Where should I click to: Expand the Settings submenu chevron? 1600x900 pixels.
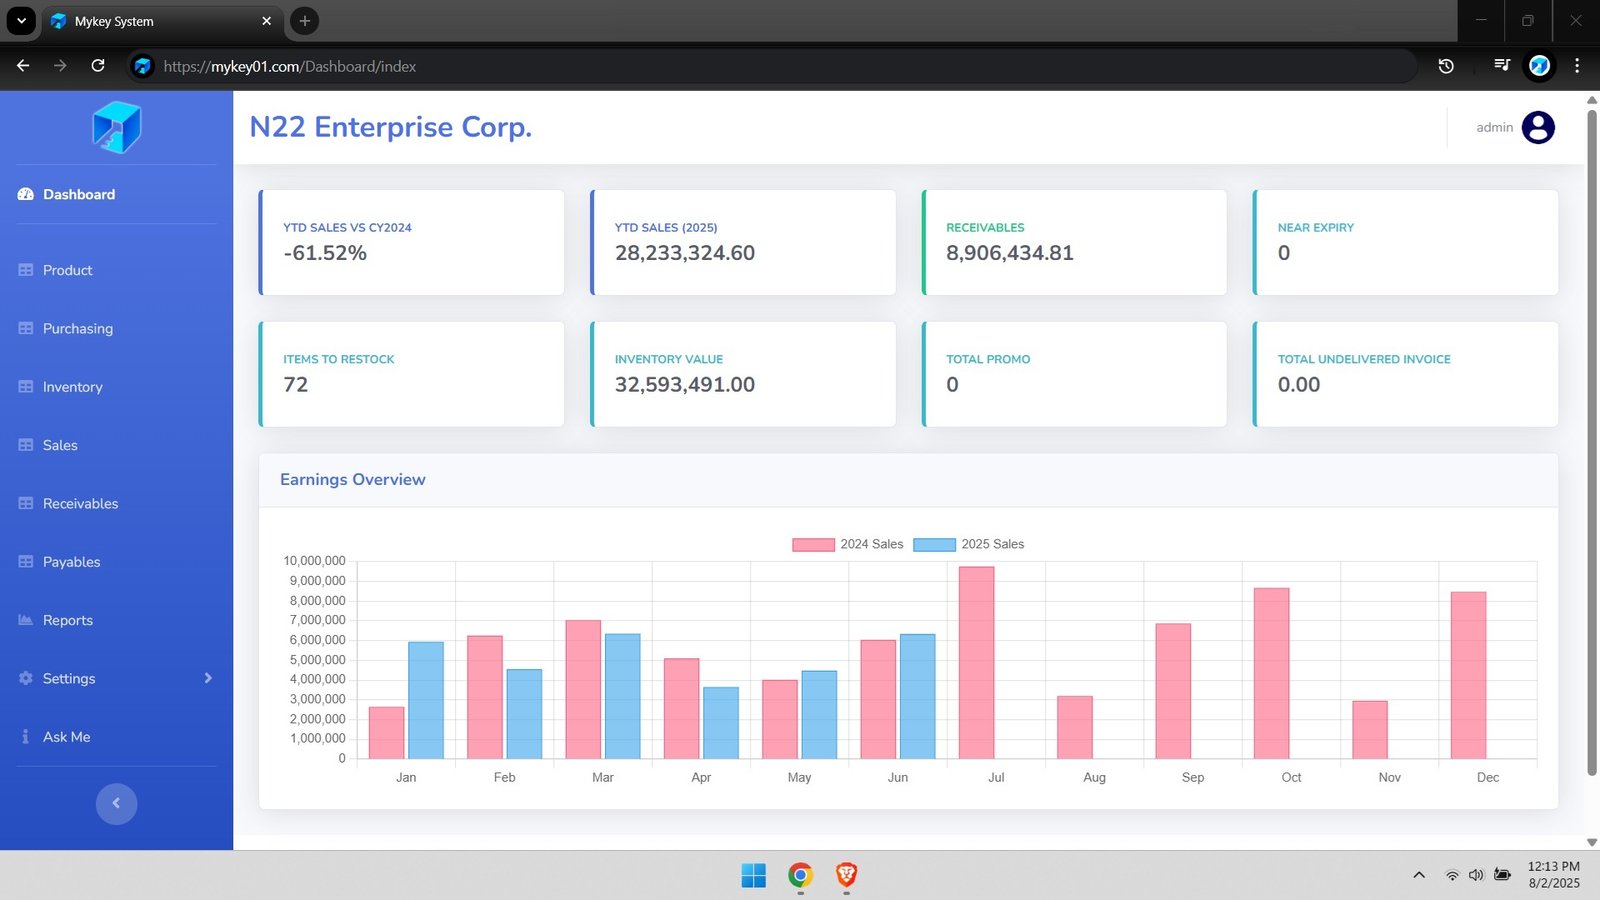pyautogui.click(x=208, y=678)
